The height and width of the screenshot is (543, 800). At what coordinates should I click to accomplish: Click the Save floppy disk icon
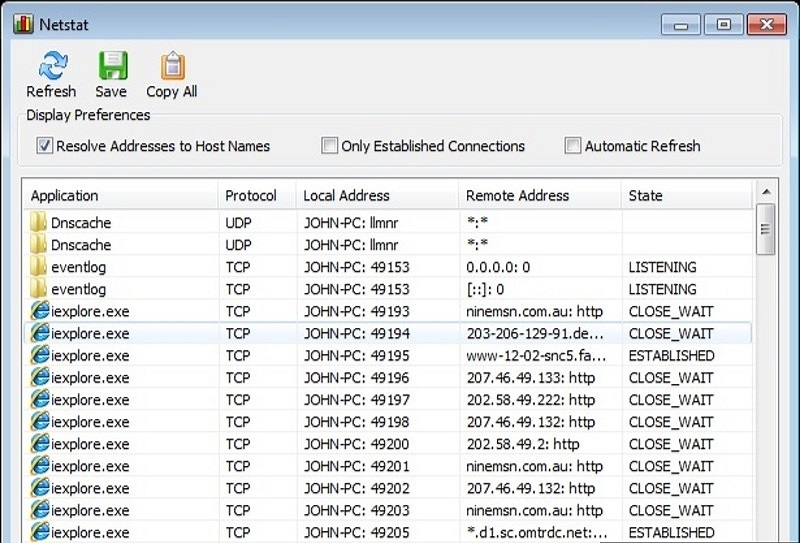pyautogui.click(x=113, y=65)
